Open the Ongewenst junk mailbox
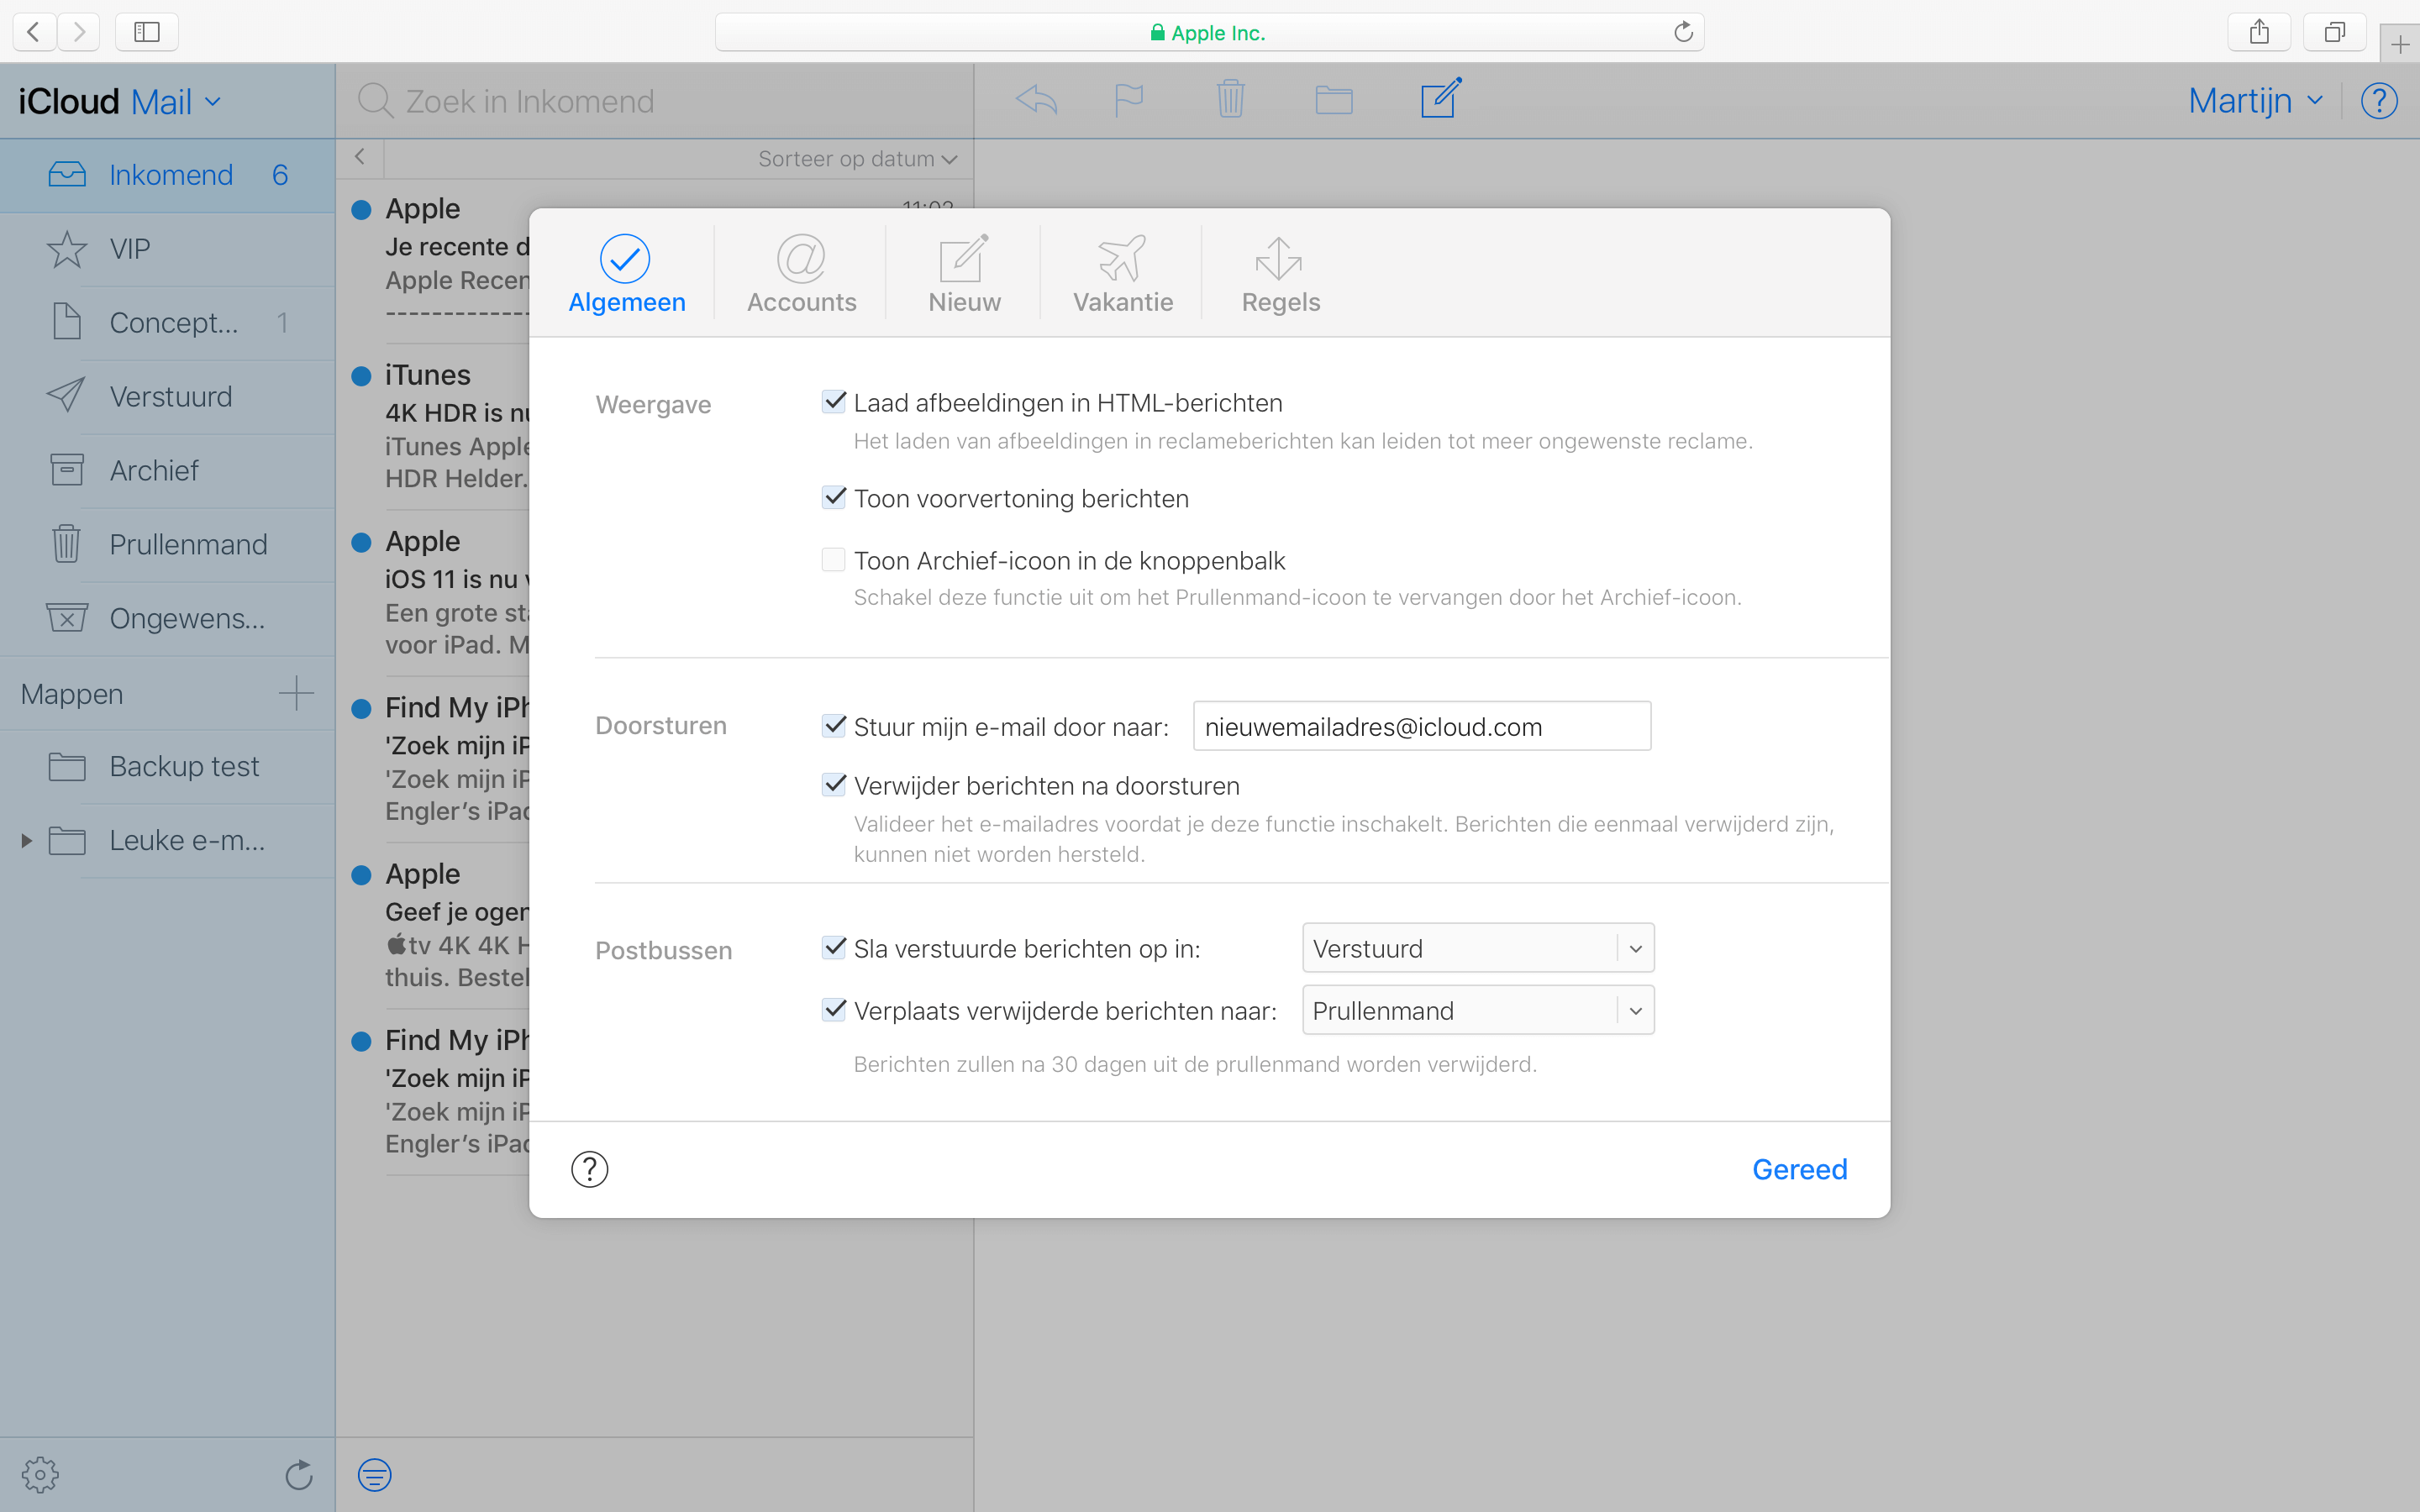 [168, 619]
